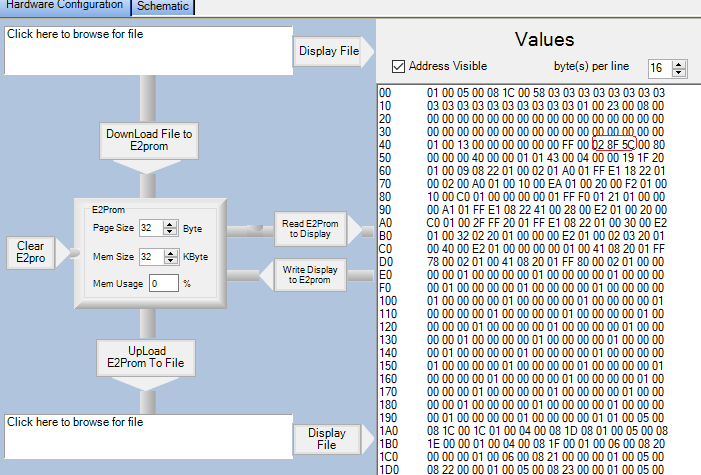701x475 pixels.
Task: Click address 1D0 row label
Action: (388, 470)
